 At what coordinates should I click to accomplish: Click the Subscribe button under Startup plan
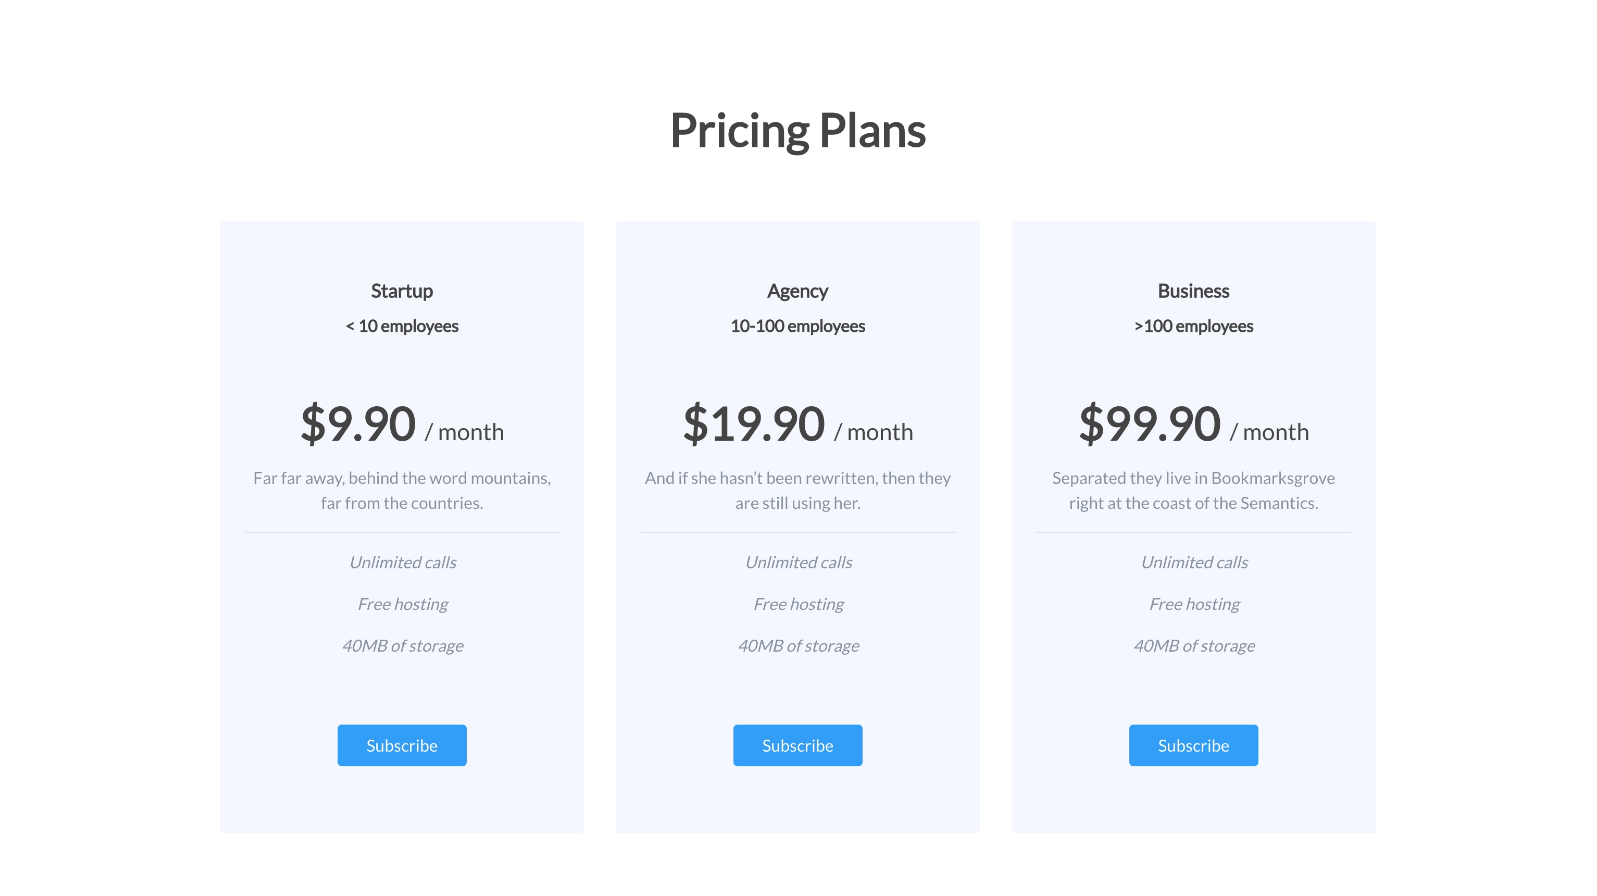(402, 745)
